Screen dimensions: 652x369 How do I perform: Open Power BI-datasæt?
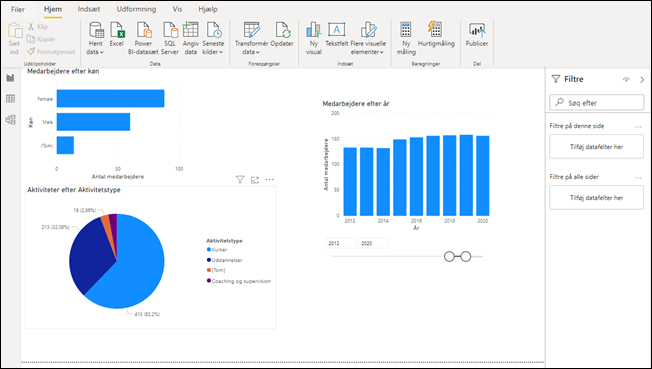tap(143, 39)
